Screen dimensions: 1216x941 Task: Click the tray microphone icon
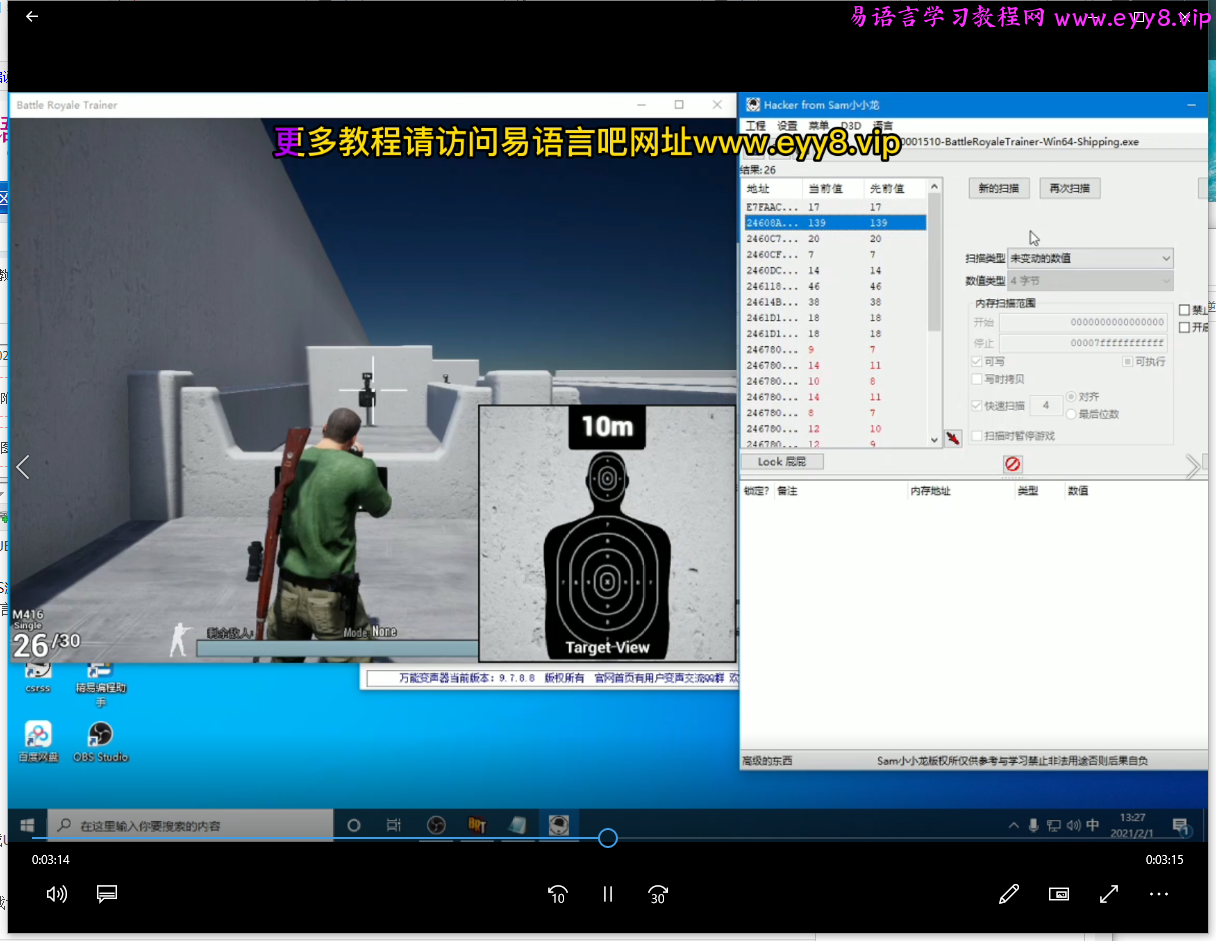click(x=1033, y=825)
